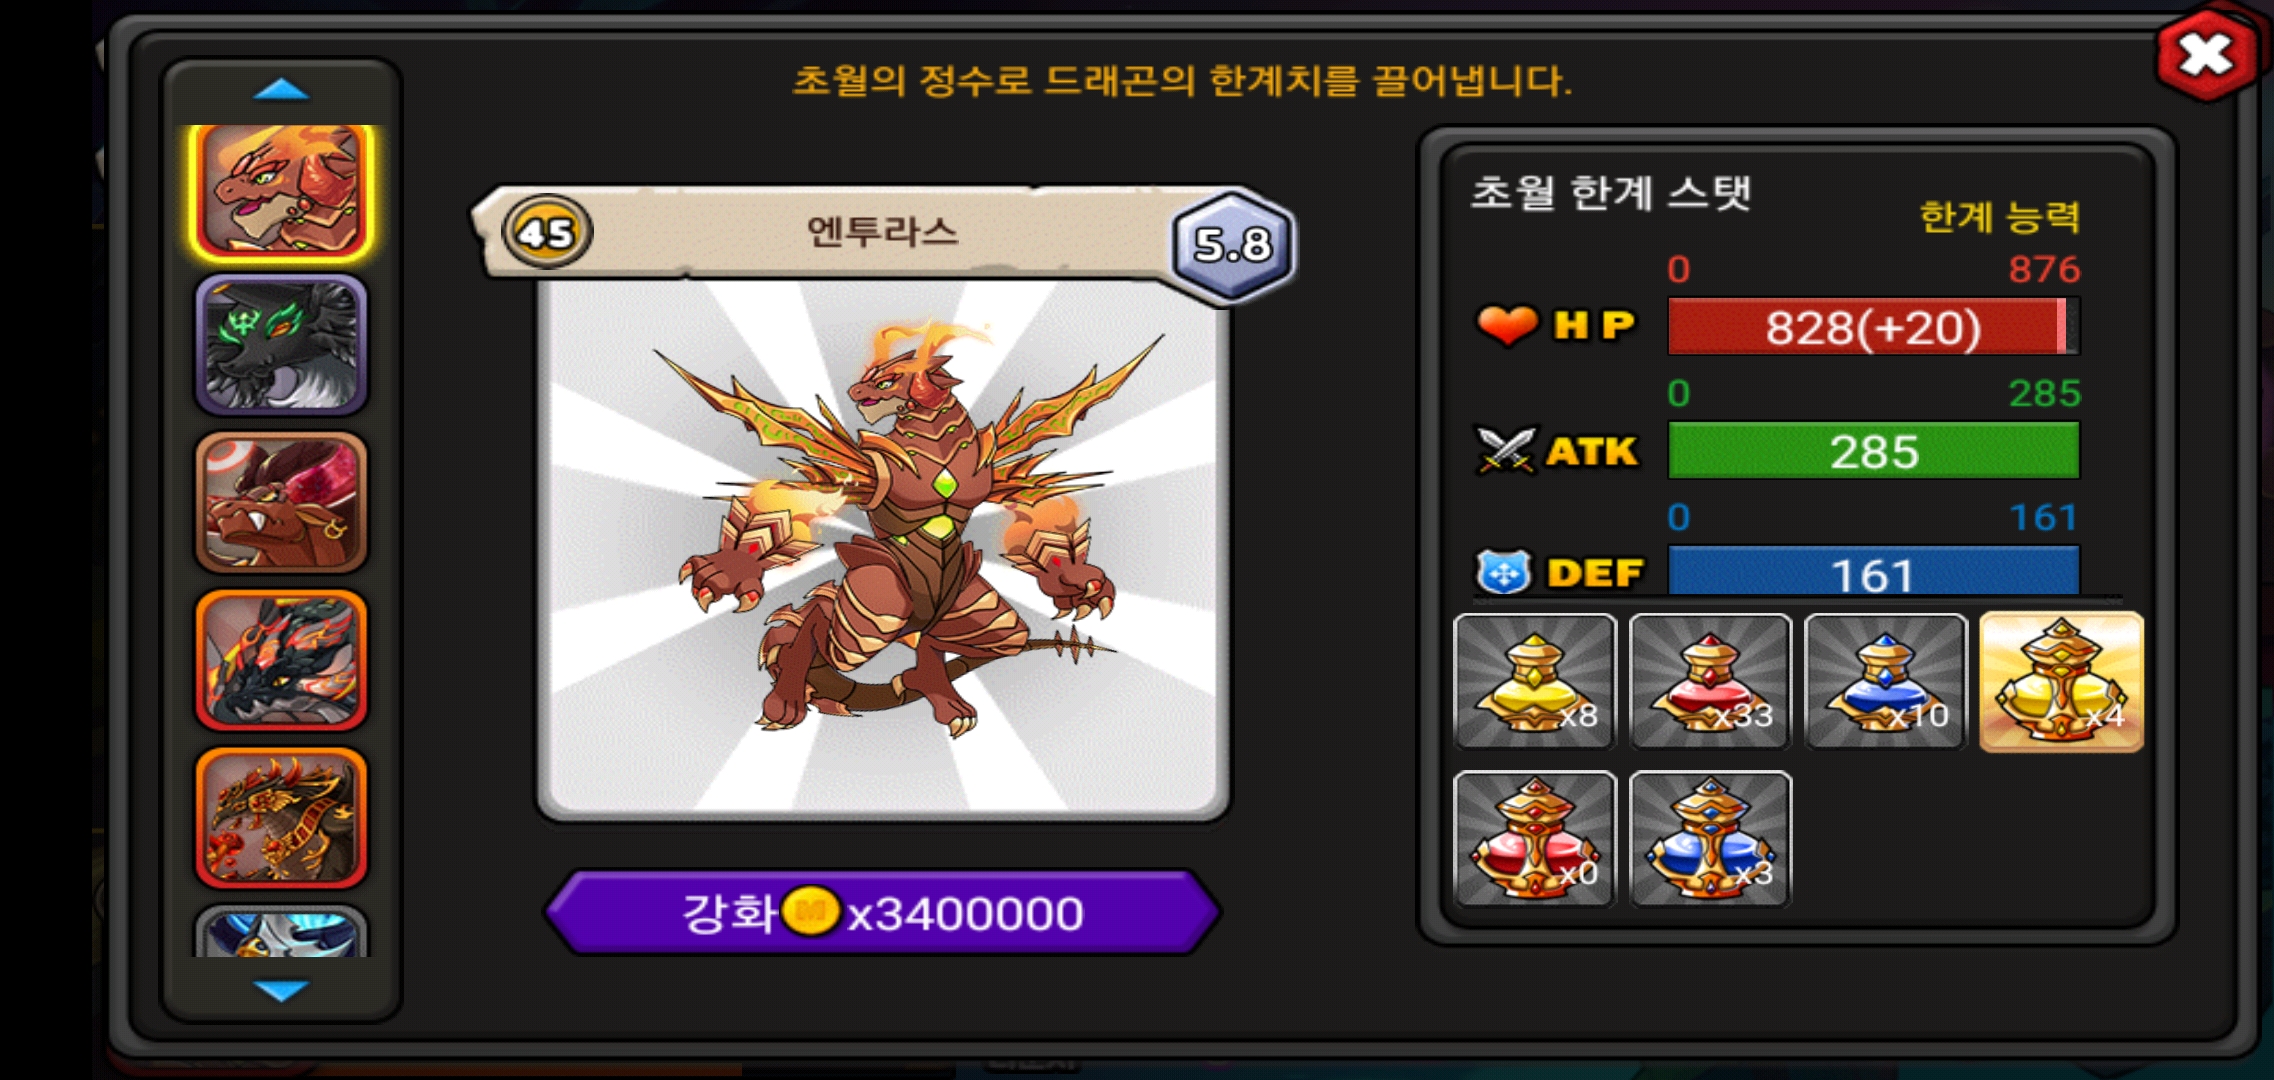Choose the dark lava dragon thumbnail
This screenshot has height=1080, width=2274.
click(282, 660)
